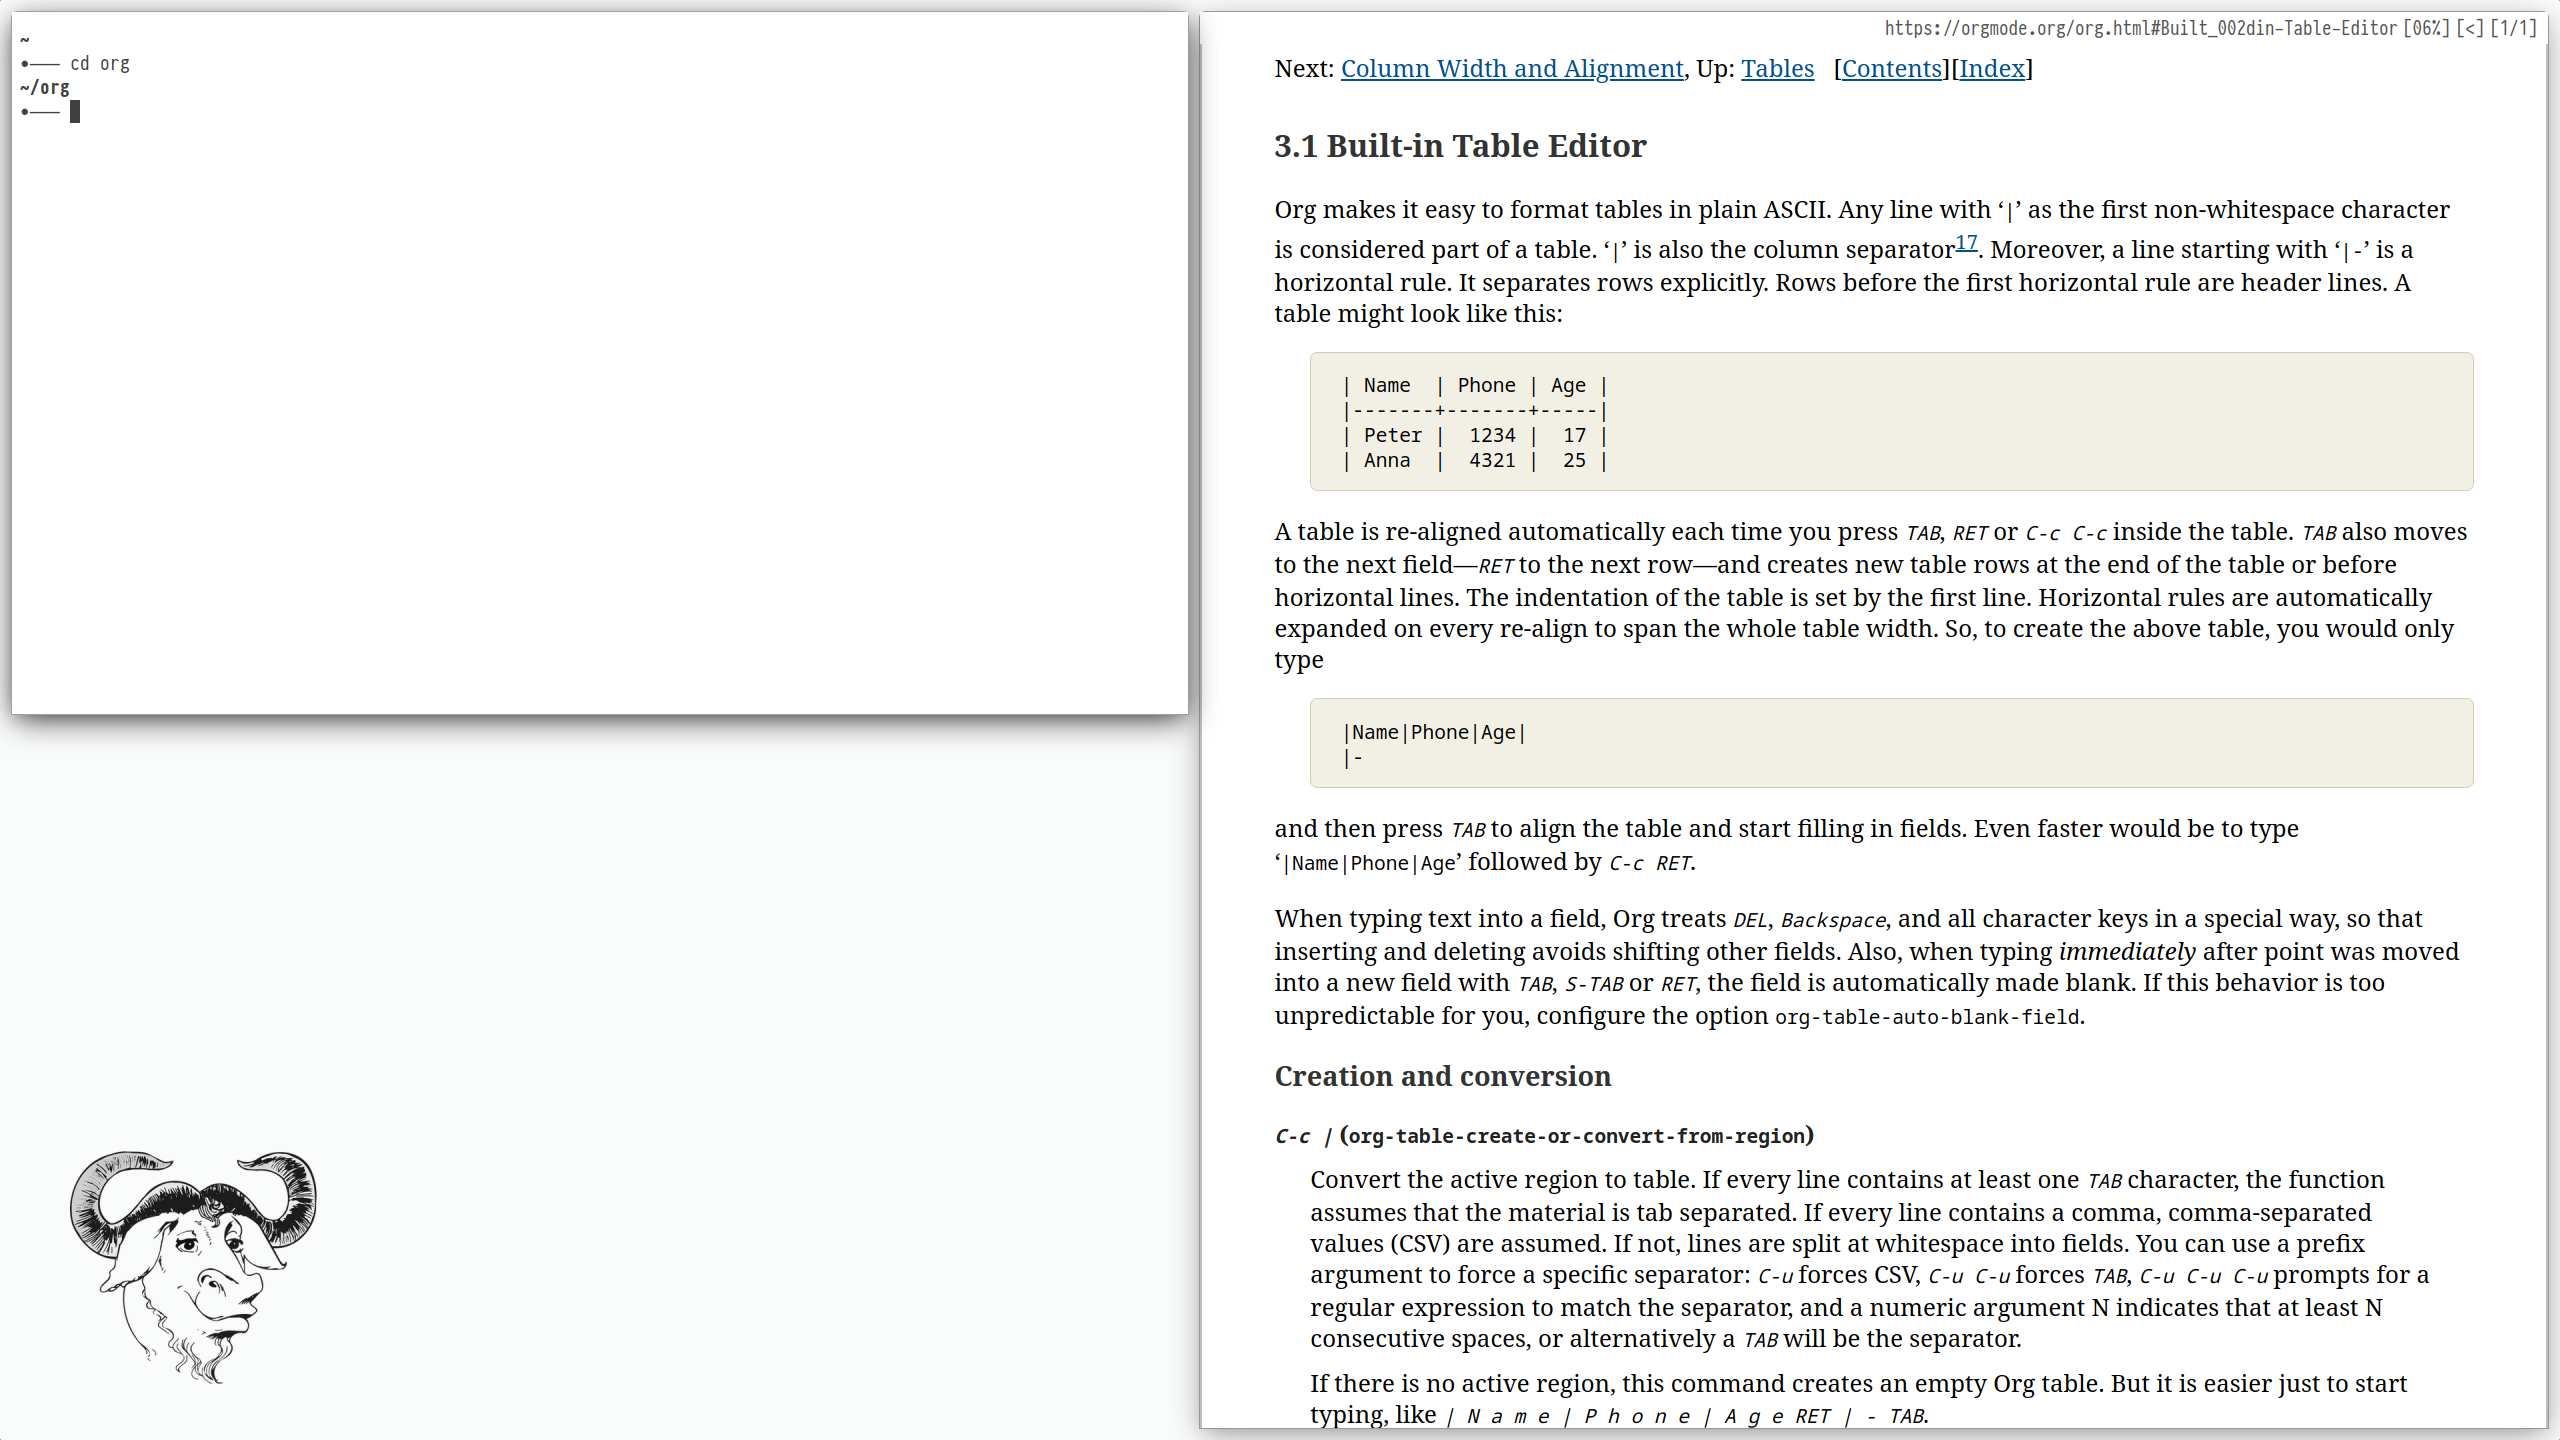Click the '|Name|Phone|Age|' code block

1436,732
